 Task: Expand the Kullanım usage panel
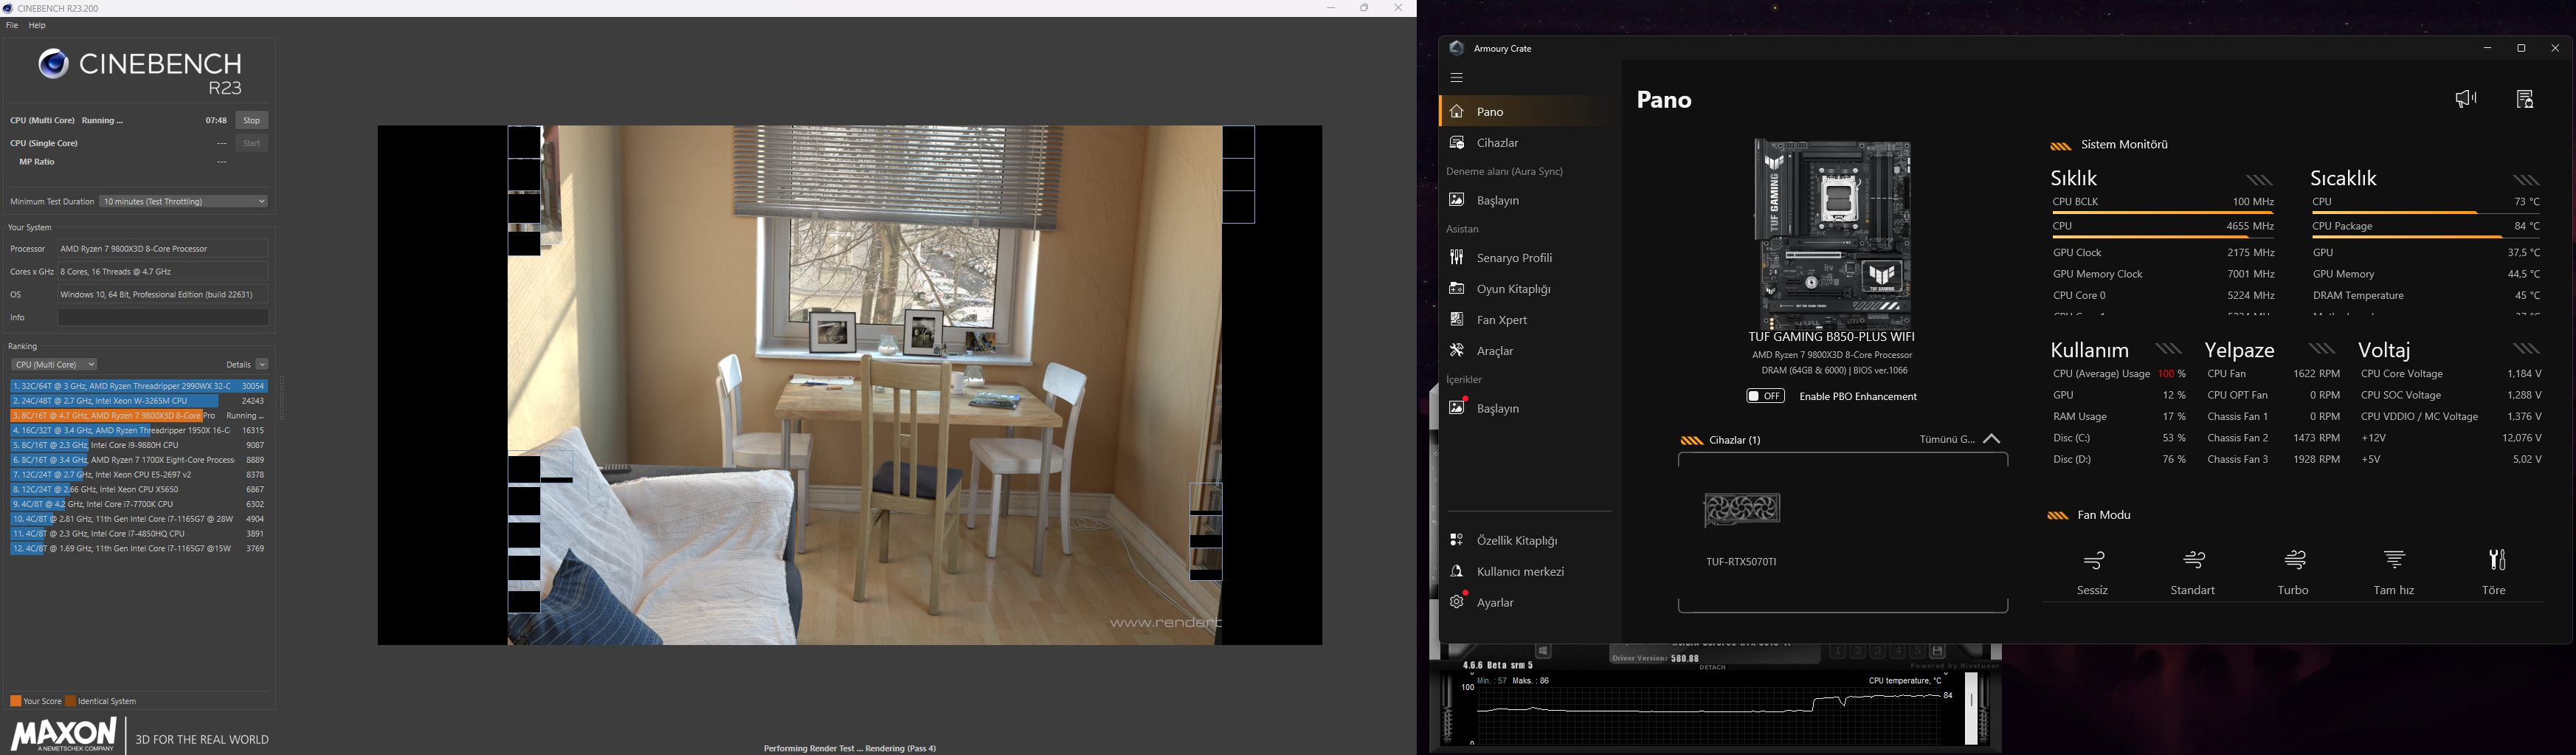point(2168,349)
